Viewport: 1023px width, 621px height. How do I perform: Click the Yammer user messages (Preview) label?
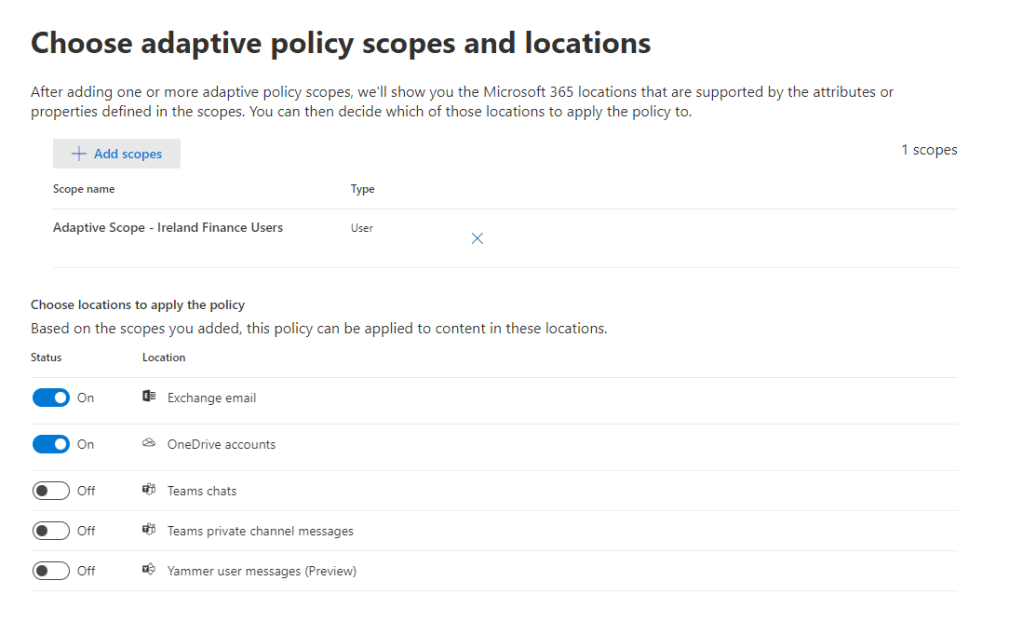tap(262, 571)
